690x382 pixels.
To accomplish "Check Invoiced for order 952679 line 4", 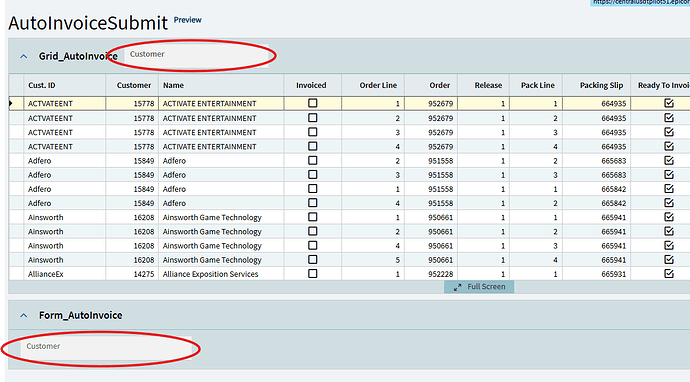I will [x=312, y=146].
